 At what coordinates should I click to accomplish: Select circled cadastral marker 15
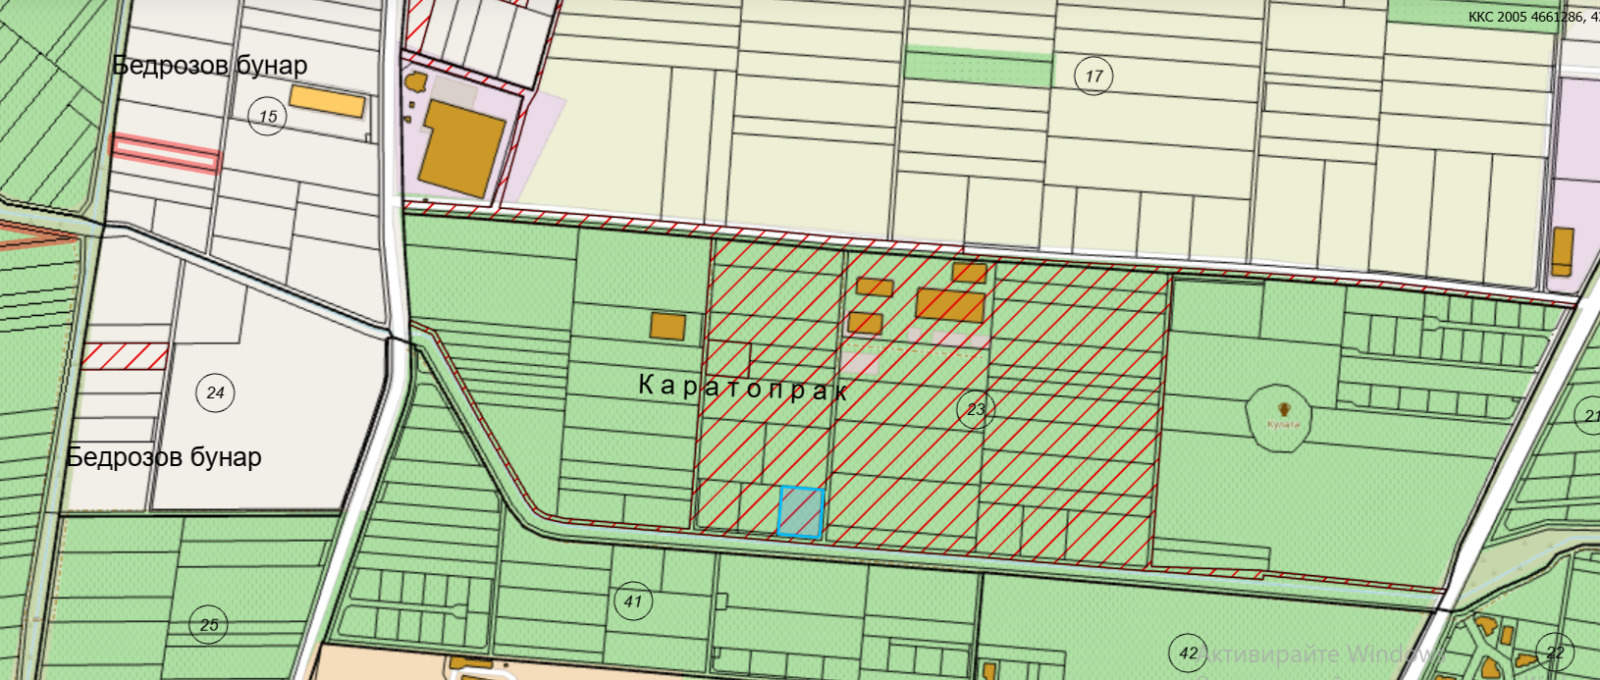268,116
